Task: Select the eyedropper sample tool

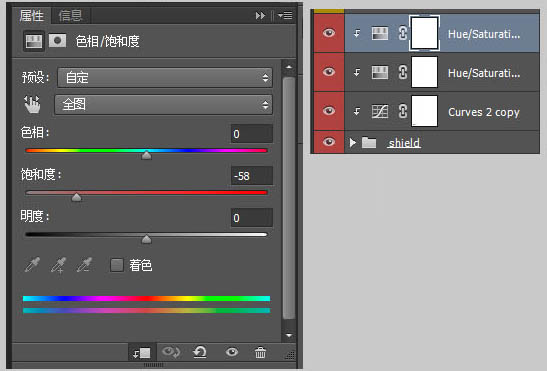Action: tap(32, 265)
